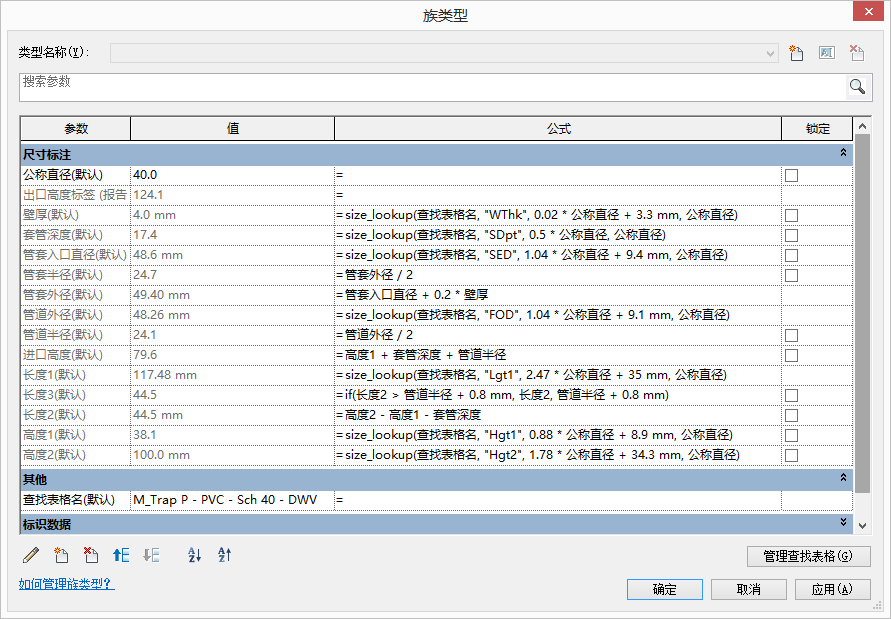Click the delete type icon at top

pos(857,53)
